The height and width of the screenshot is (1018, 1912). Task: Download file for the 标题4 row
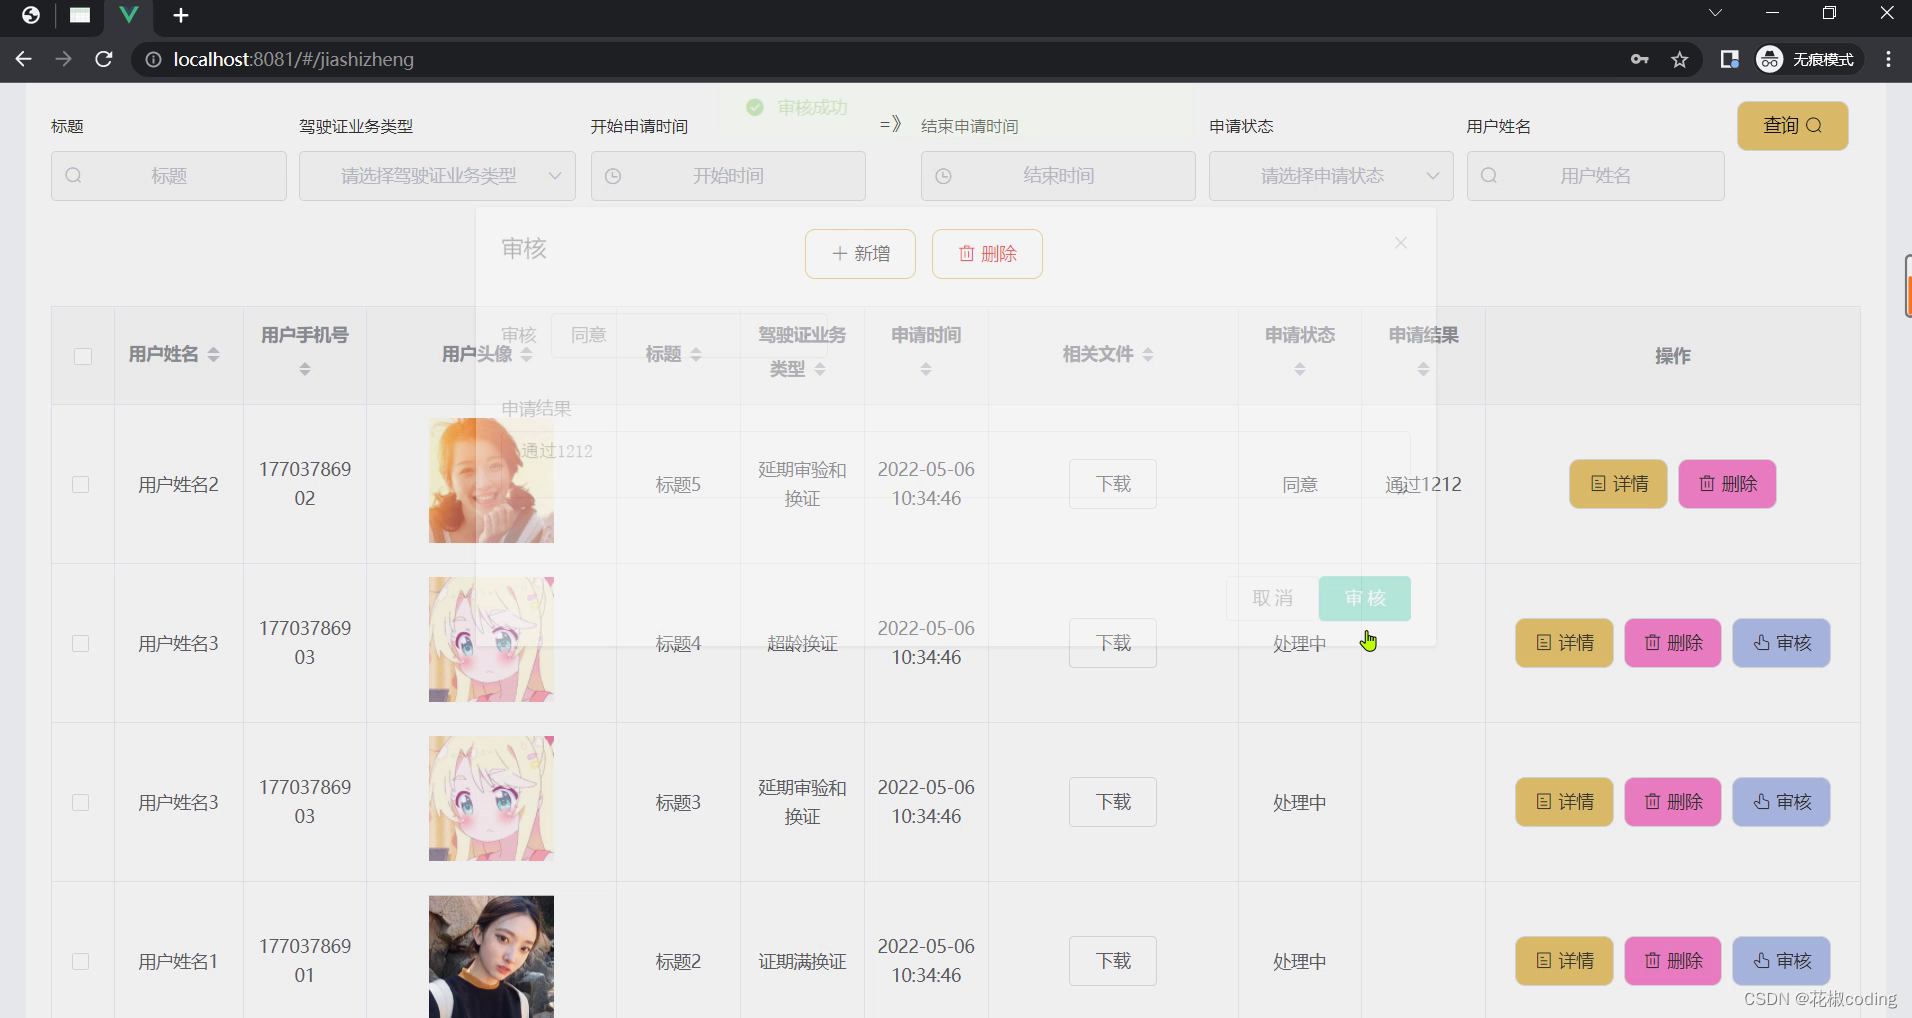click(x=1113, y=643)
